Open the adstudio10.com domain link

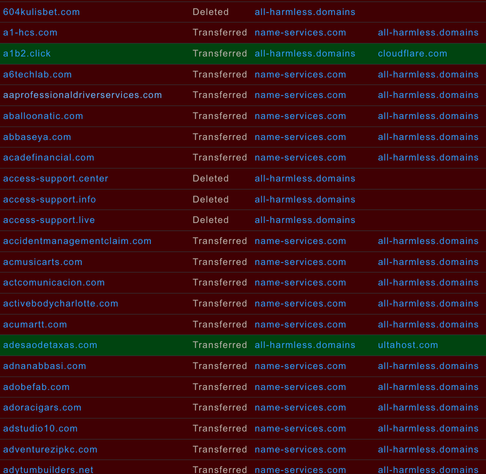[40, 429]
